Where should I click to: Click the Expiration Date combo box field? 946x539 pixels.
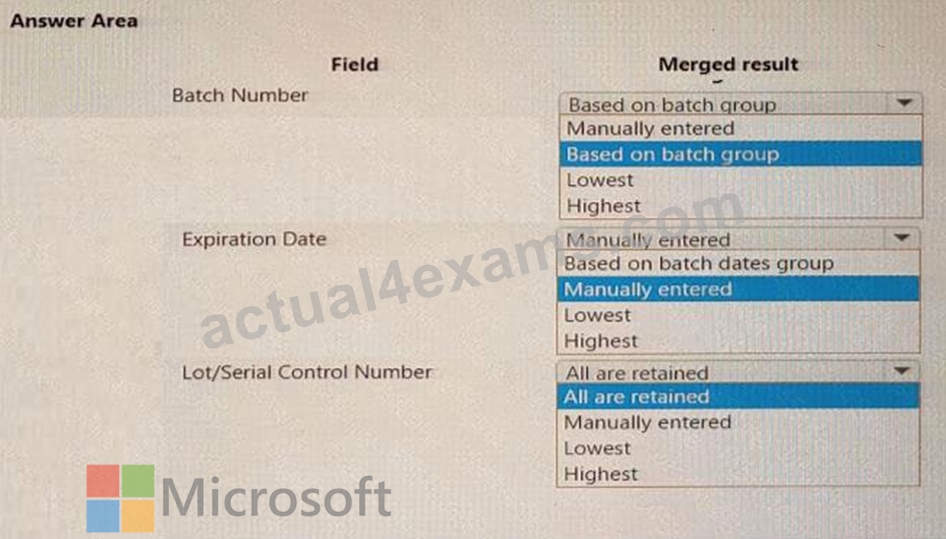(738, 238)
